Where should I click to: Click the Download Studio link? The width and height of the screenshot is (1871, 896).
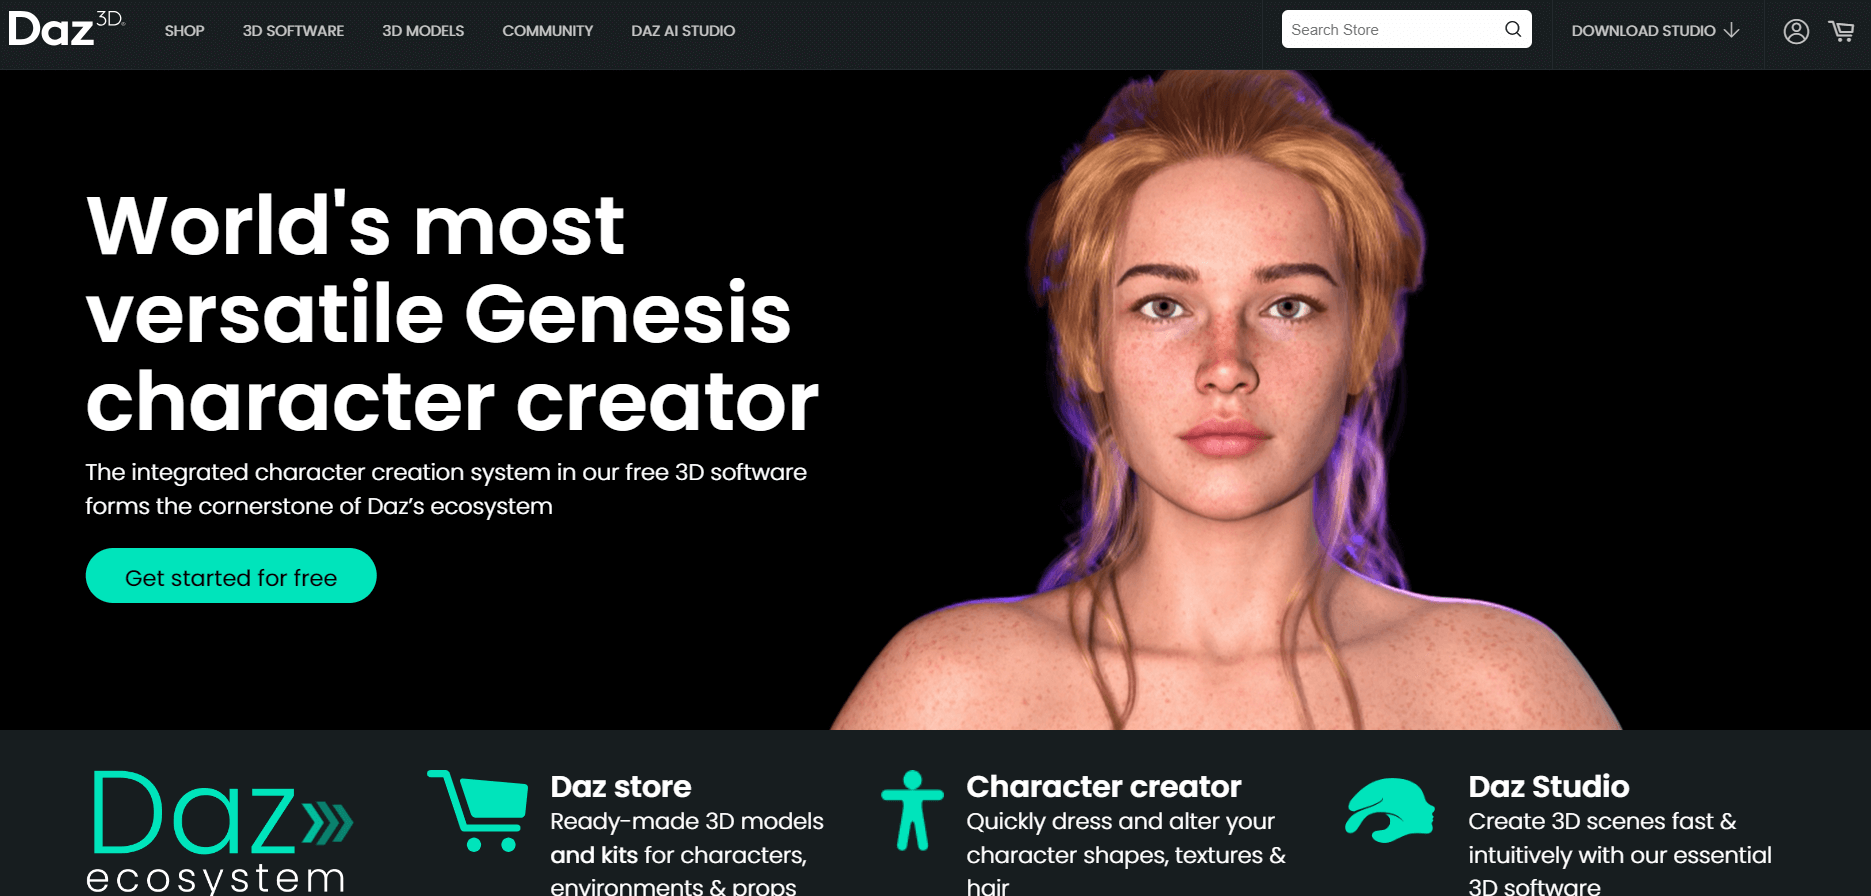click(1655, 31)
